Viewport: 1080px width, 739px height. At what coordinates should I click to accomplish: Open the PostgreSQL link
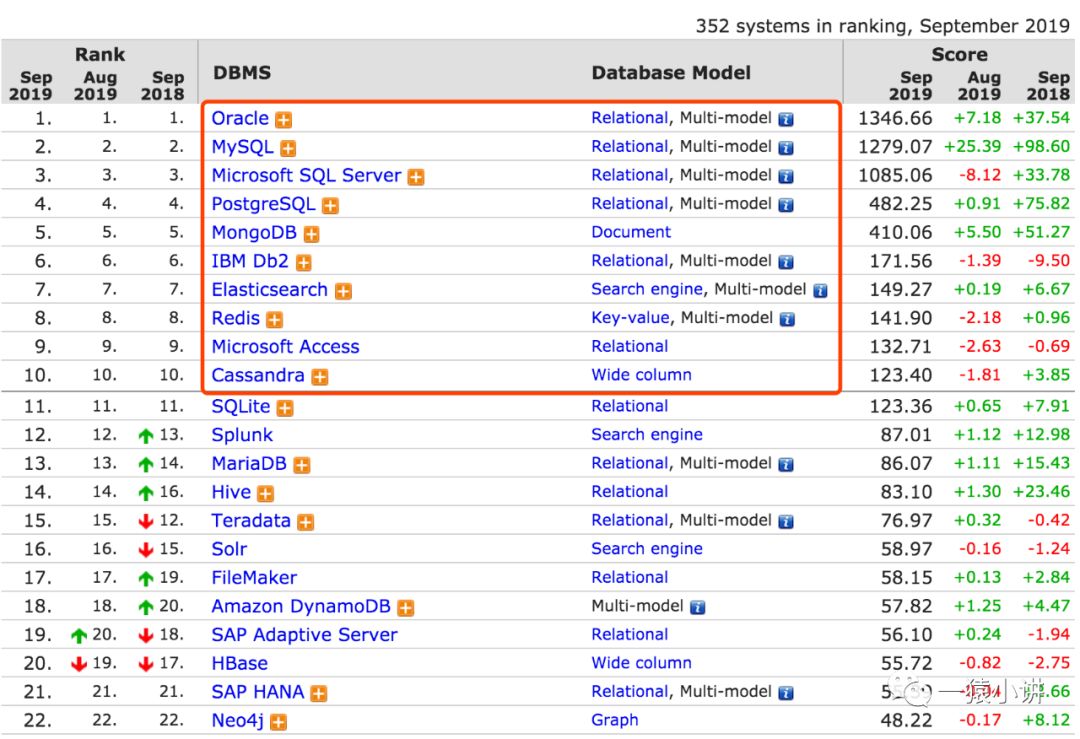[x=263, y=205]
